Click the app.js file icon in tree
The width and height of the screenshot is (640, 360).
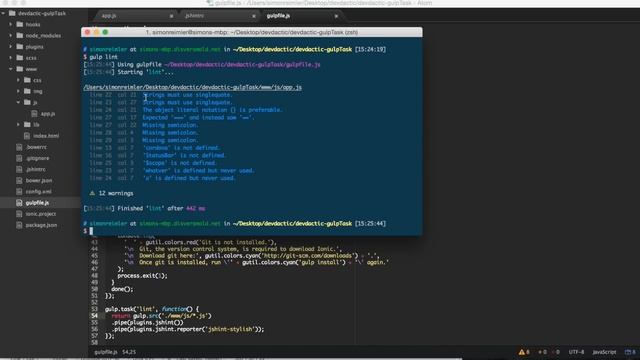click(35, 114)
